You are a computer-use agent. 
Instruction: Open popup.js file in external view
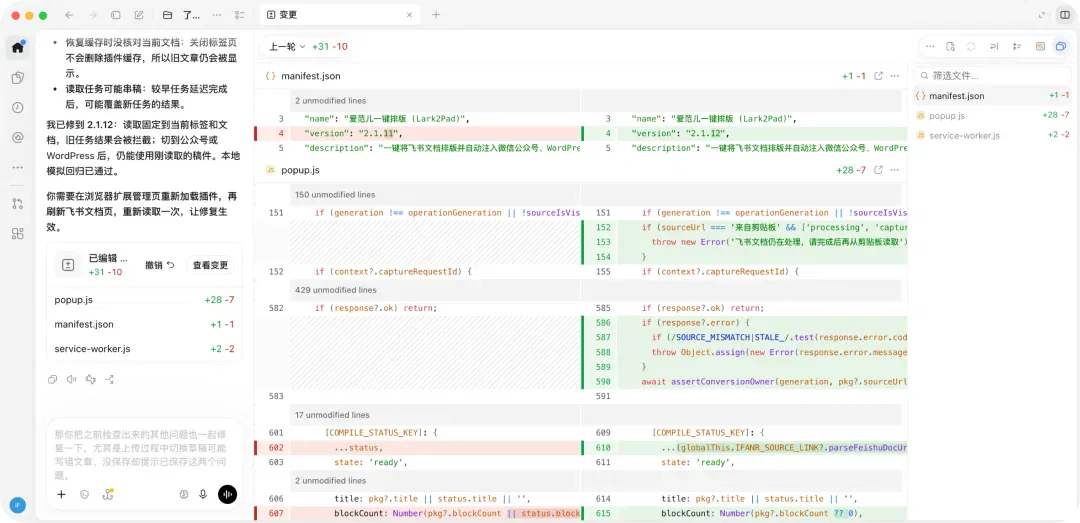pyautogui.click(x=879, y=170)
